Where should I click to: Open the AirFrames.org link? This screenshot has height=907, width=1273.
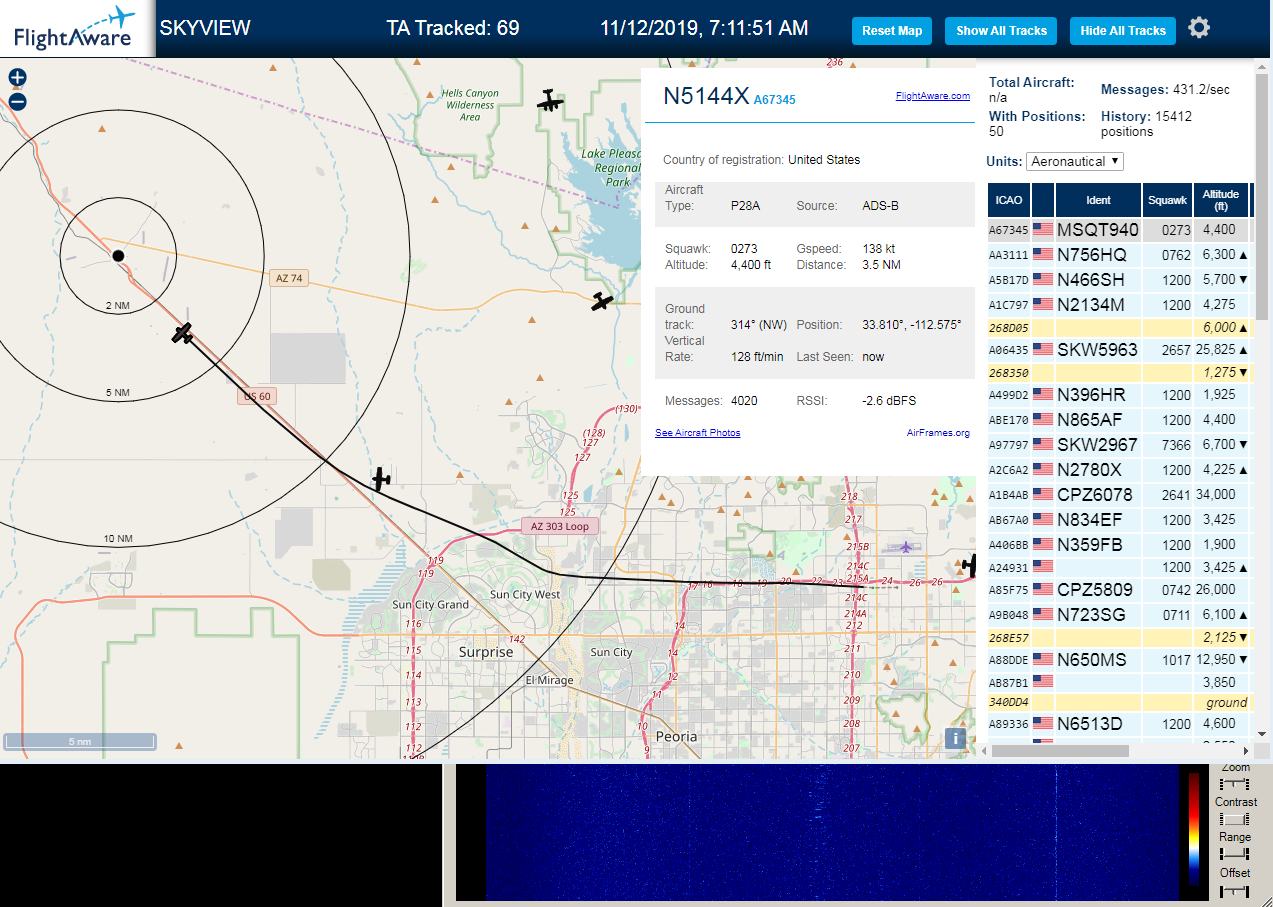pos(938,433)
